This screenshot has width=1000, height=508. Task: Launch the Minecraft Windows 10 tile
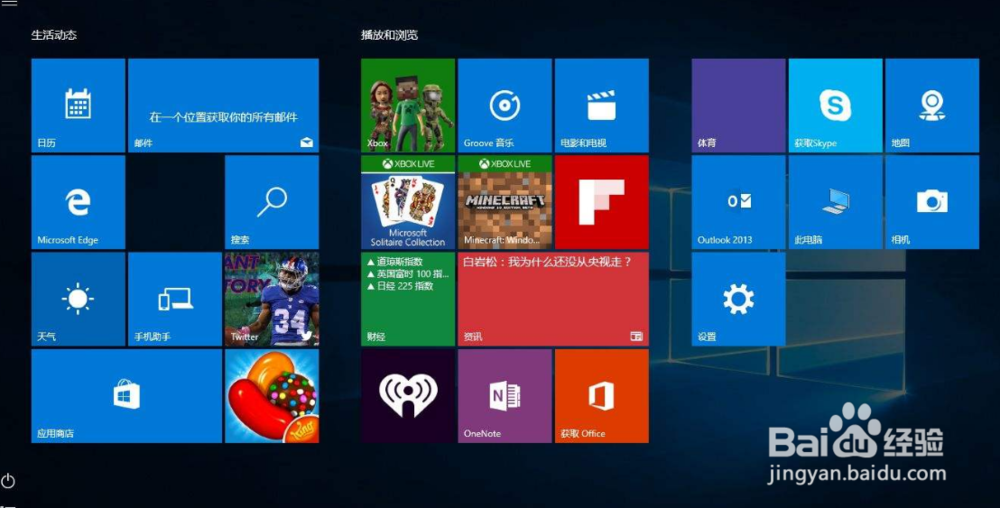click(x=504, y=202)
